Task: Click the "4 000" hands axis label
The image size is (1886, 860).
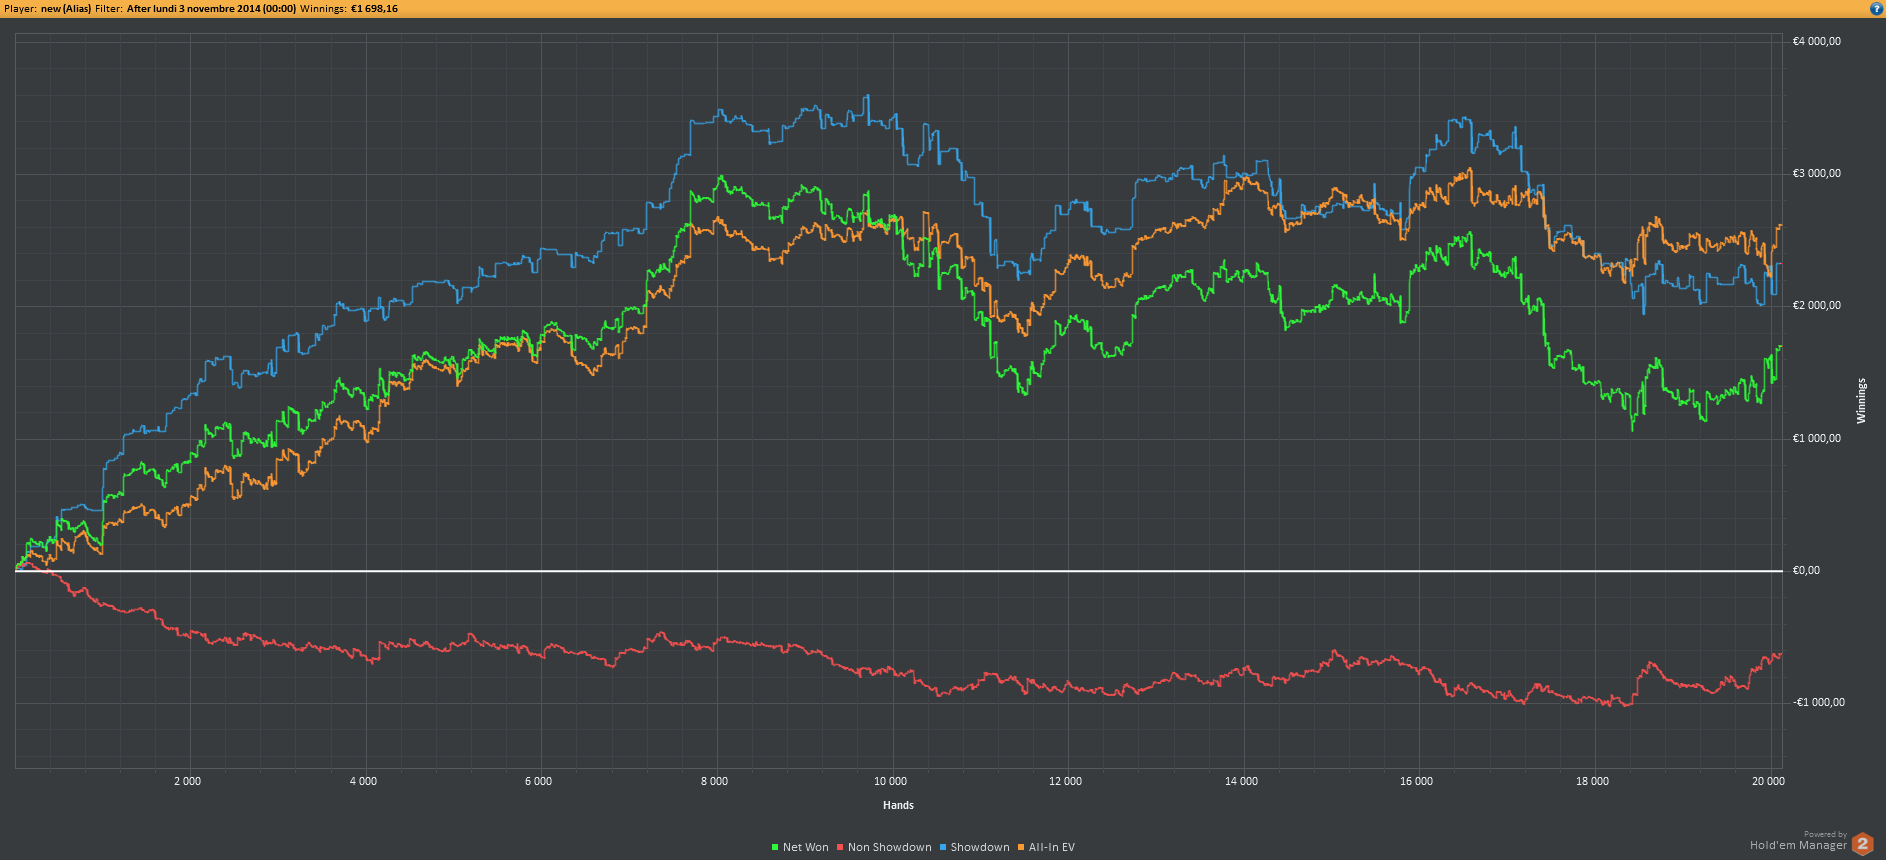Action: [363, 782]
